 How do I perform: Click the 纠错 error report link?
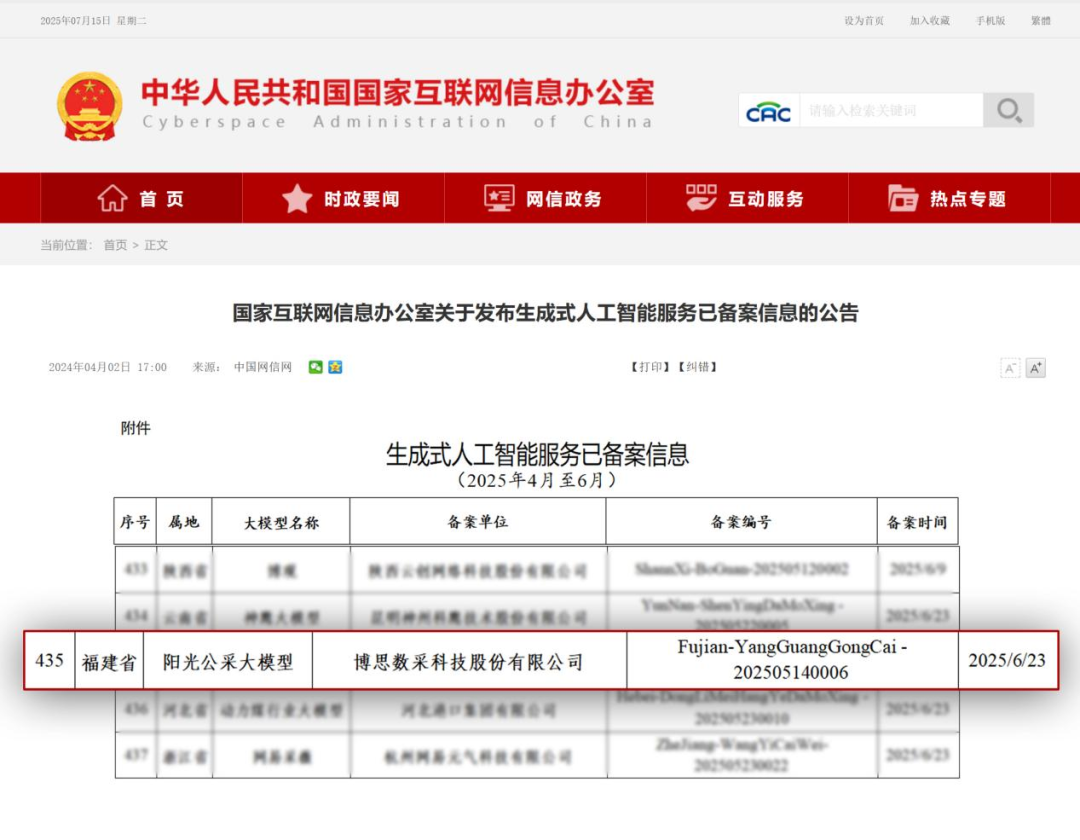coord(699,367)
